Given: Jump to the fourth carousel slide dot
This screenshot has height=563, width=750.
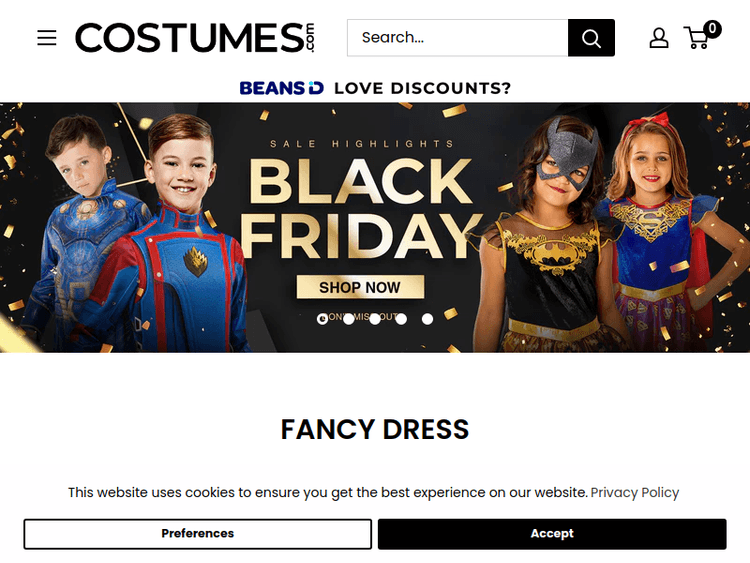Looking at the screenshot, I should [401, 319].
